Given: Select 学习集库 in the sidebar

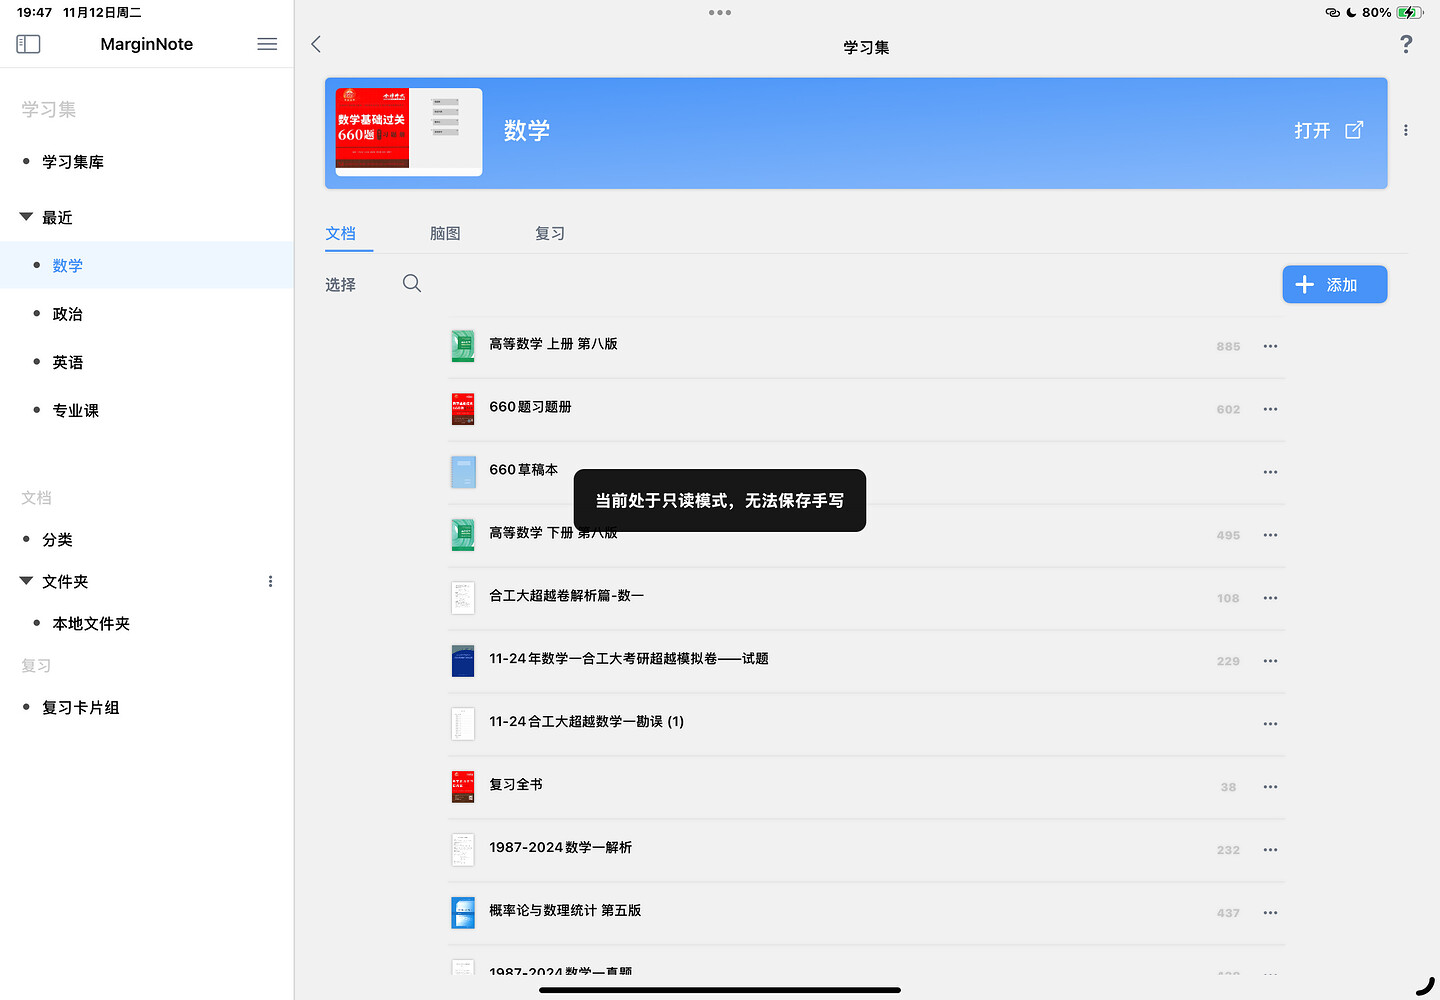Looking at the screenshot, I should point(73,162).
